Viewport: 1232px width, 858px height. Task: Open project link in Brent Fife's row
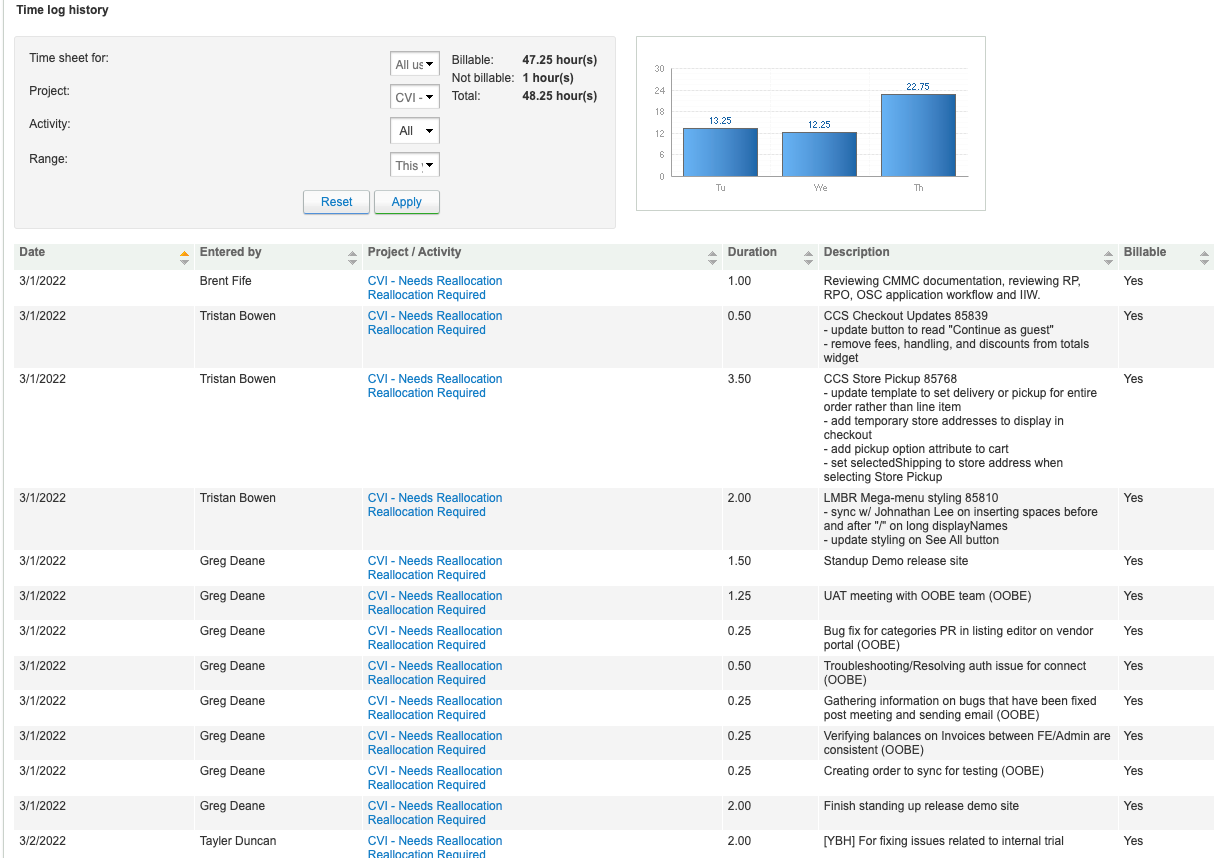coord(435,281)
